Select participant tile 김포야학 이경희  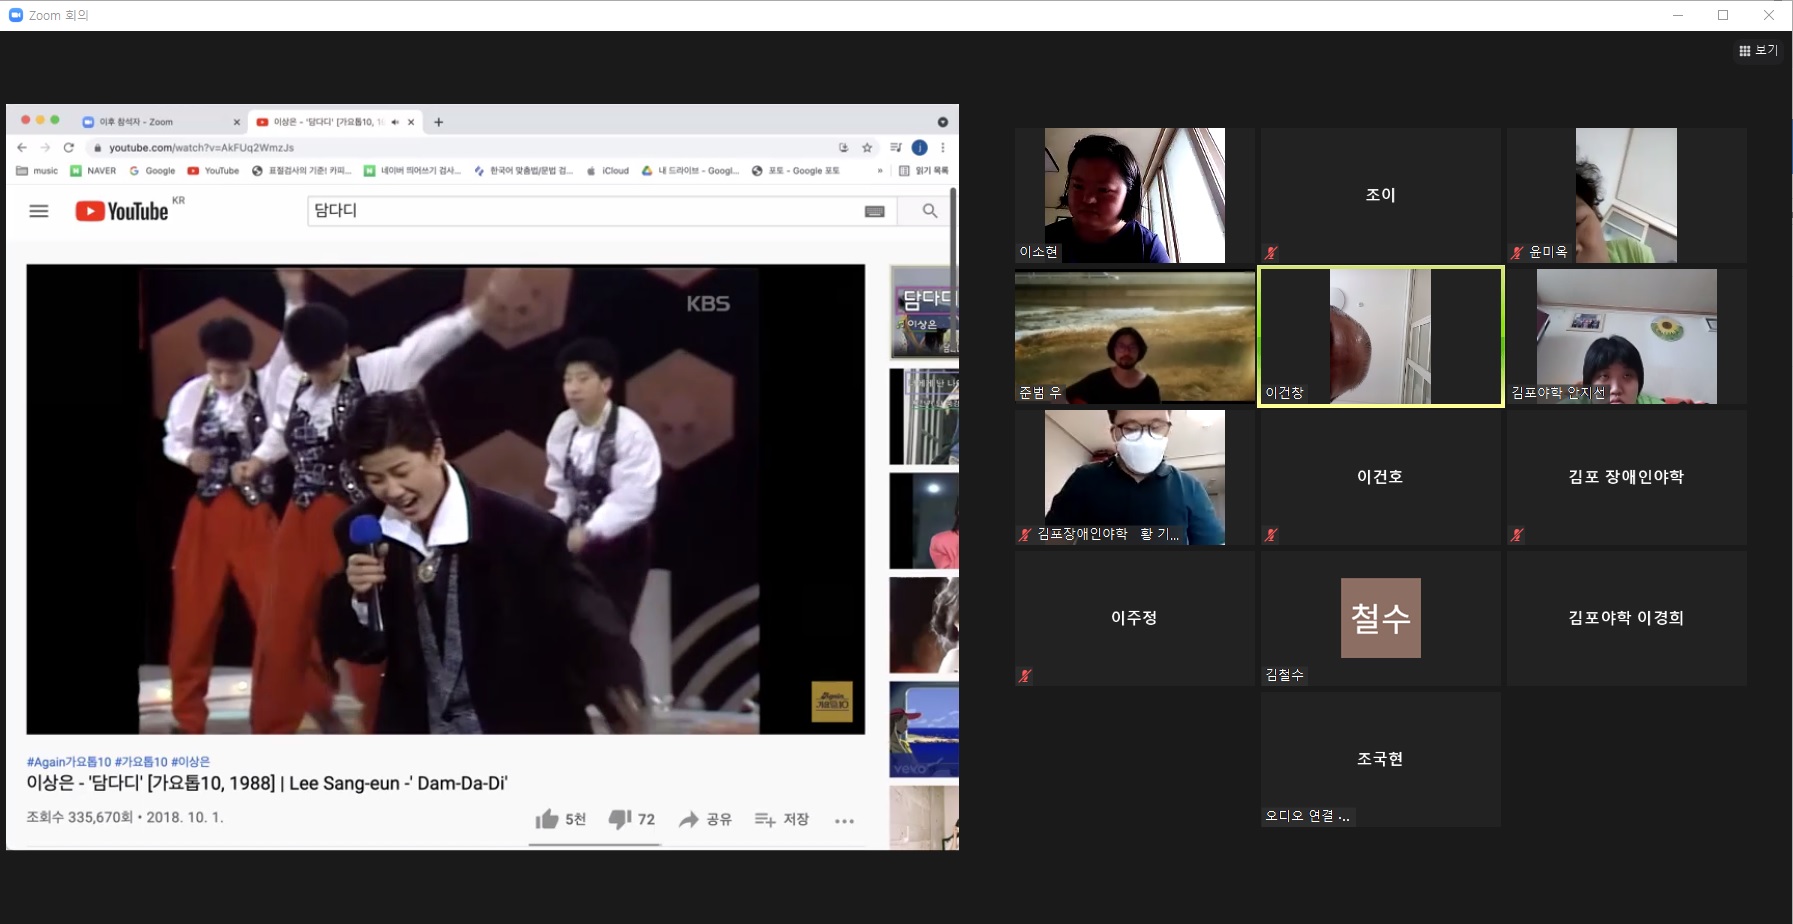point(1627,618)
